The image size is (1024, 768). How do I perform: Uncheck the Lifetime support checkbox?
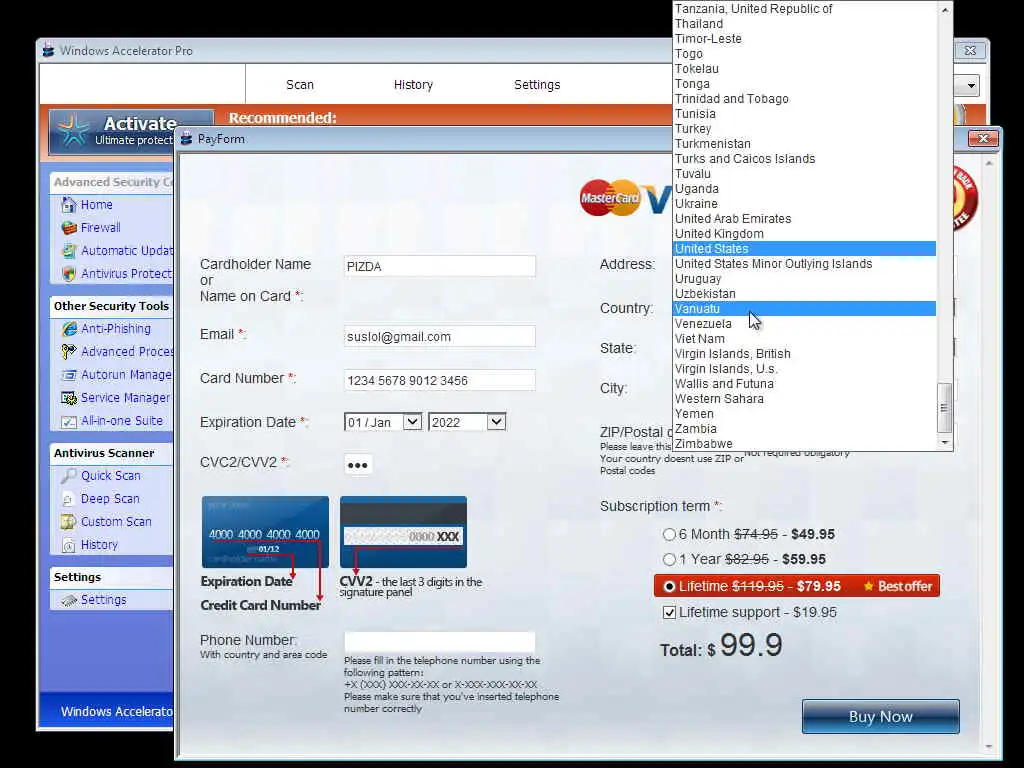(x=669, y=613)
